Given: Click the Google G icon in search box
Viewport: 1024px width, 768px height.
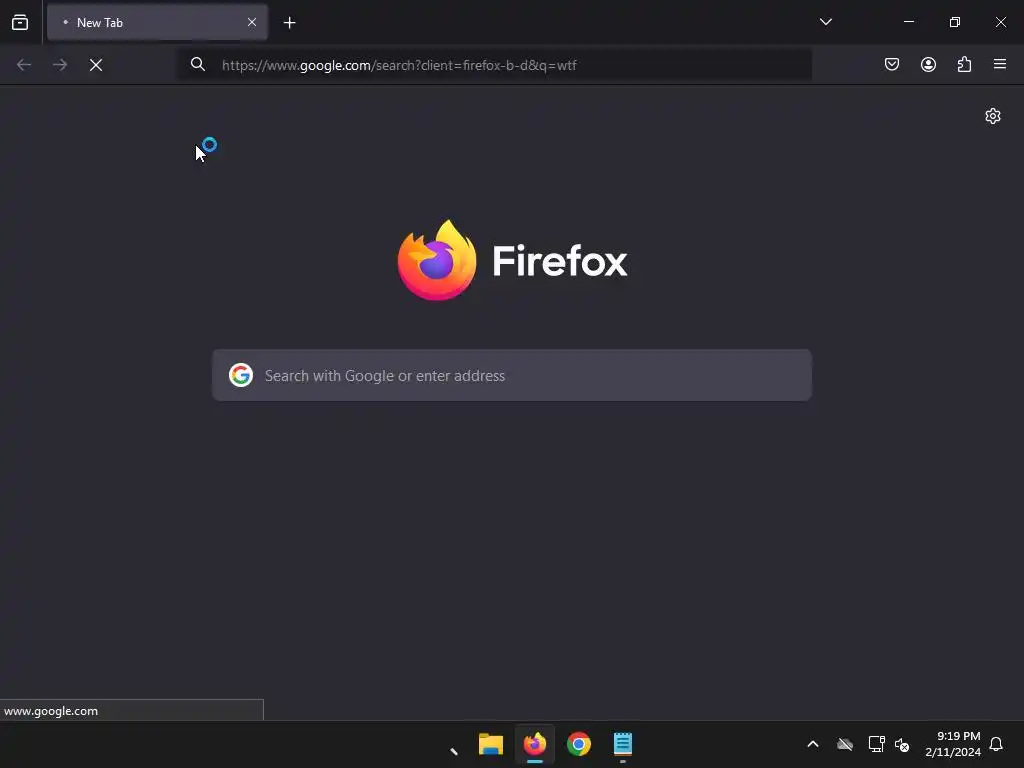Looking at the screenshot, I should coord(241,376).
